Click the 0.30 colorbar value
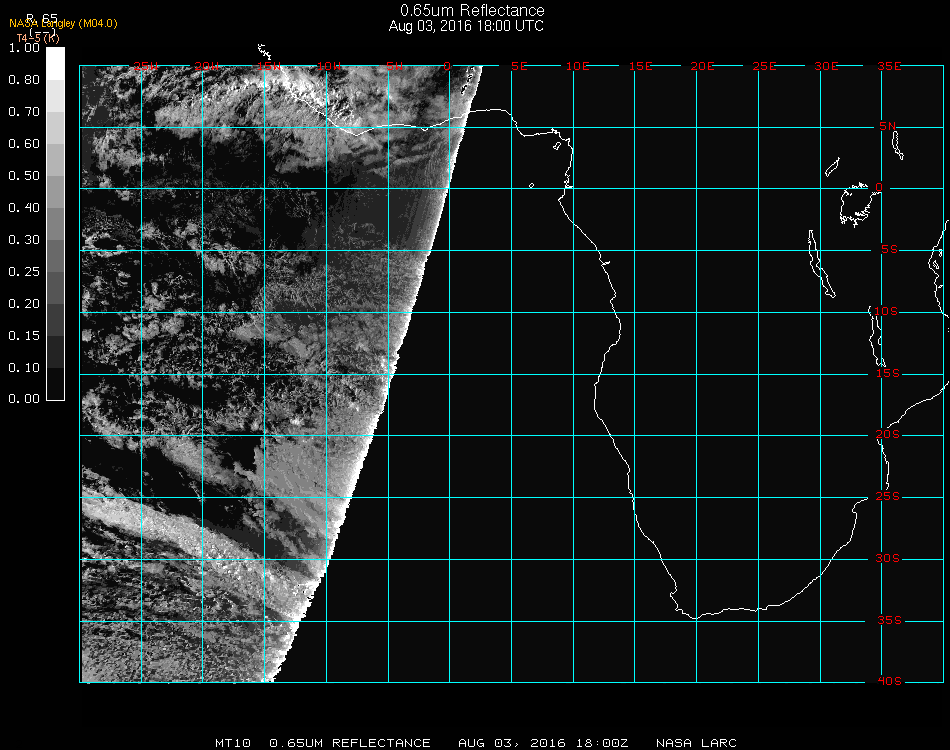 point(24,241)
